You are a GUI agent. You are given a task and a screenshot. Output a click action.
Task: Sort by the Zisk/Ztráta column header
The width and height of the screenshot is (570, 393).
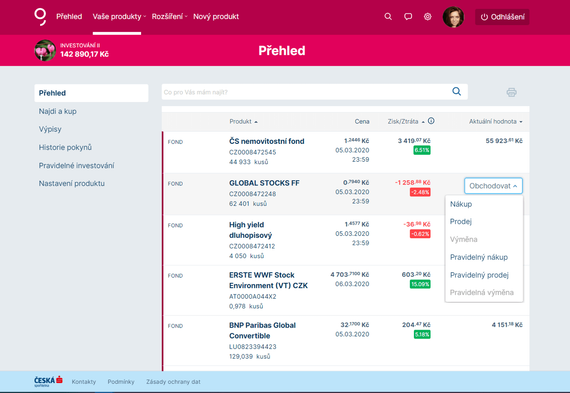(x=406, y=121)
